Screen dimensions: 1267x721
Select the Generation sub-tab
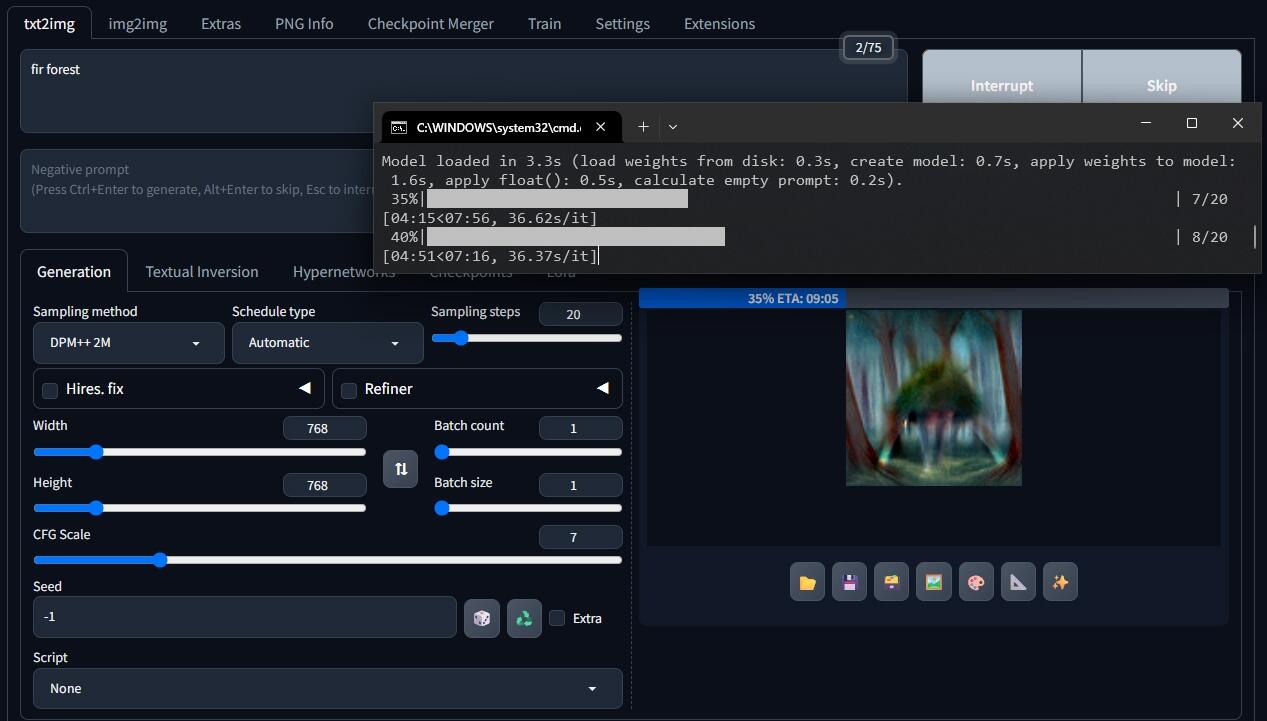(x=74, y=271)
